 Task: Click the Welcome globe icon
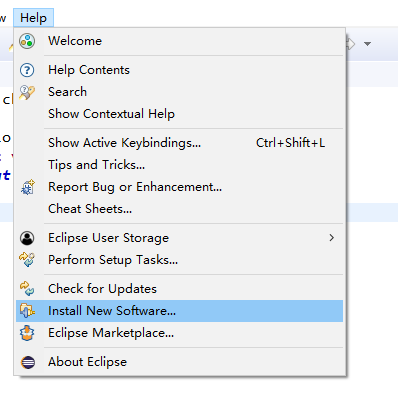pos(27,41)
